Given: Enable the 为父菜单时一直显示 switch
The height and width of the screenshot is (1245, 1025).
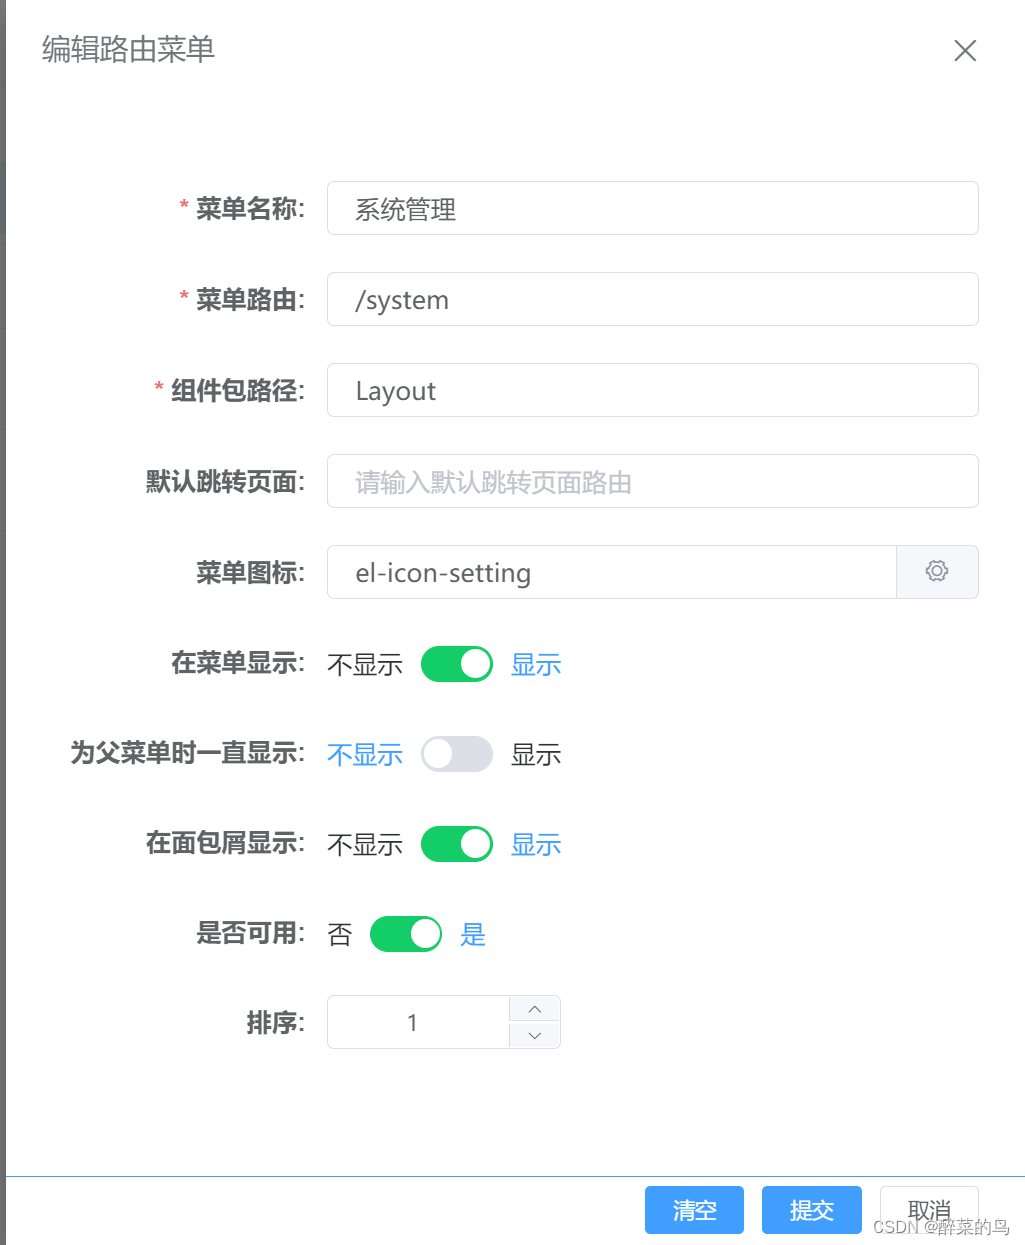Looking at the screenshot, I should 457,754.
